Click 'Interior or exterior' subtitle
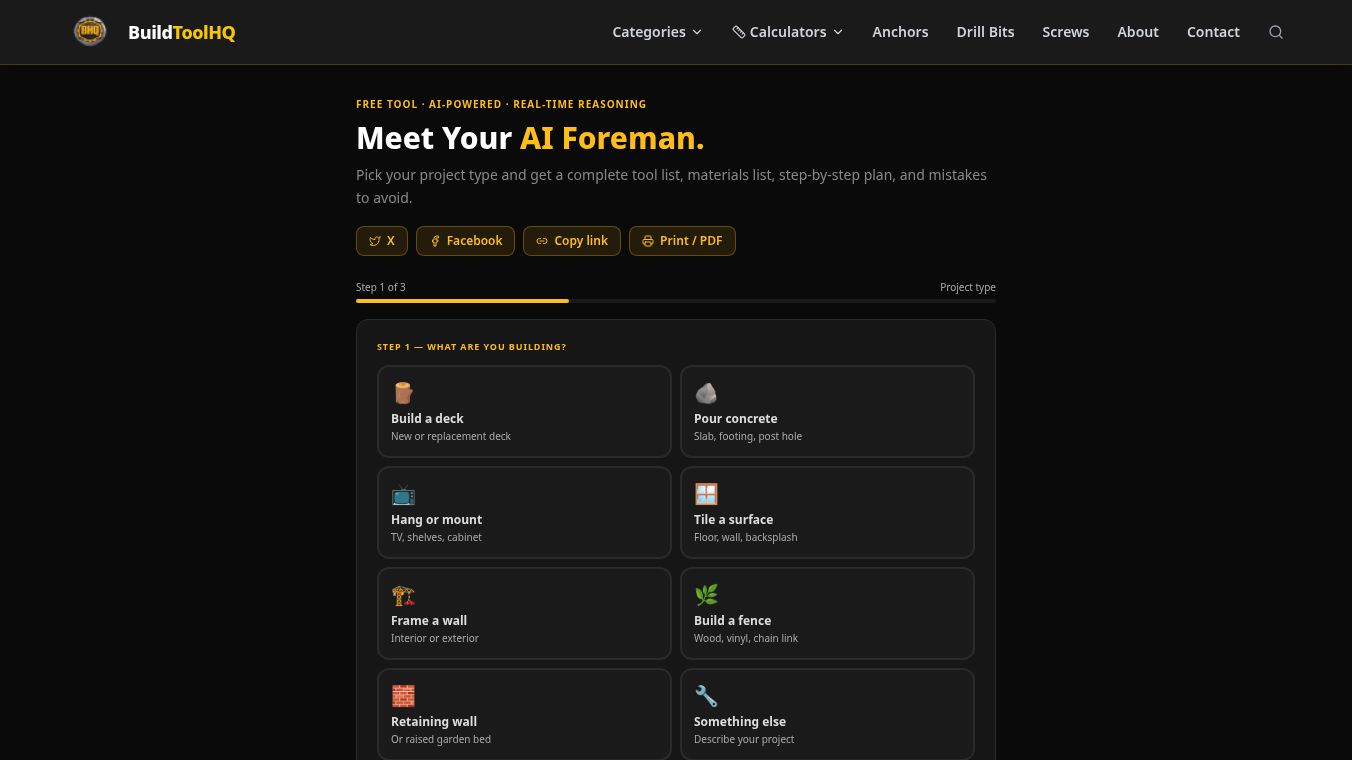Image resolution: width=1352 pixels, height=760 pixels. pos(435,638)
